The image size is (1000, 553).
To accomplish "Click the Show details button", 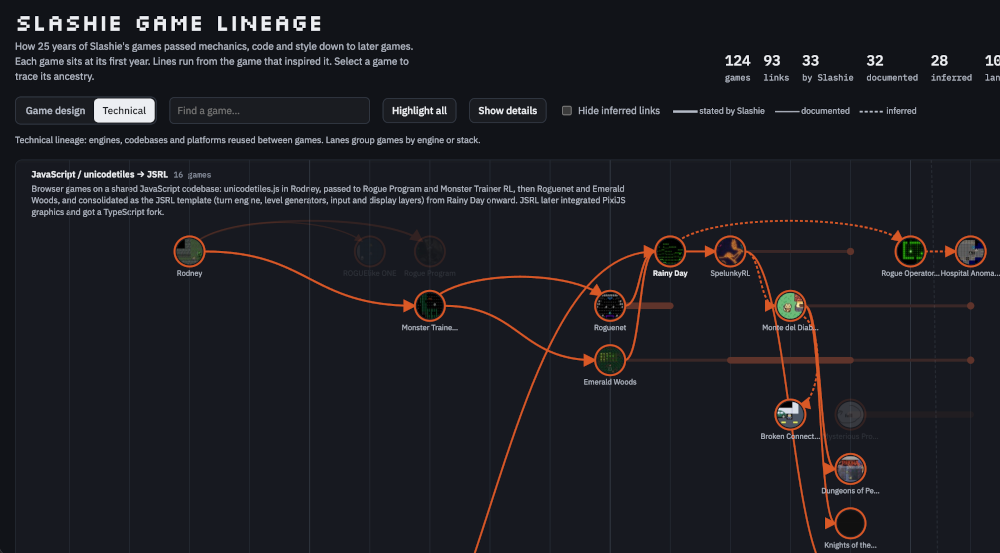I will [x=508, y=110].
